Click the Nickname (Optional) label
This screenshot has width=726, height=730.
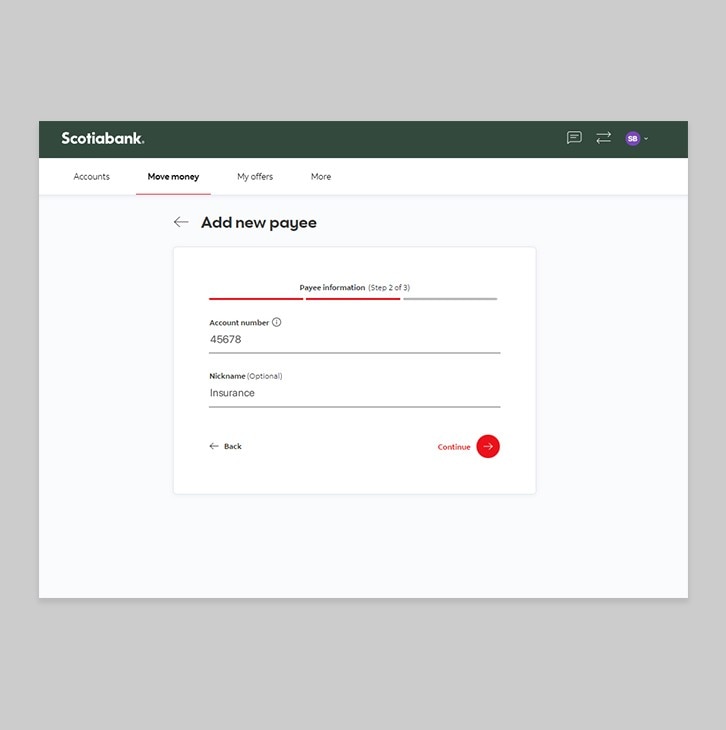coord(245,376)
